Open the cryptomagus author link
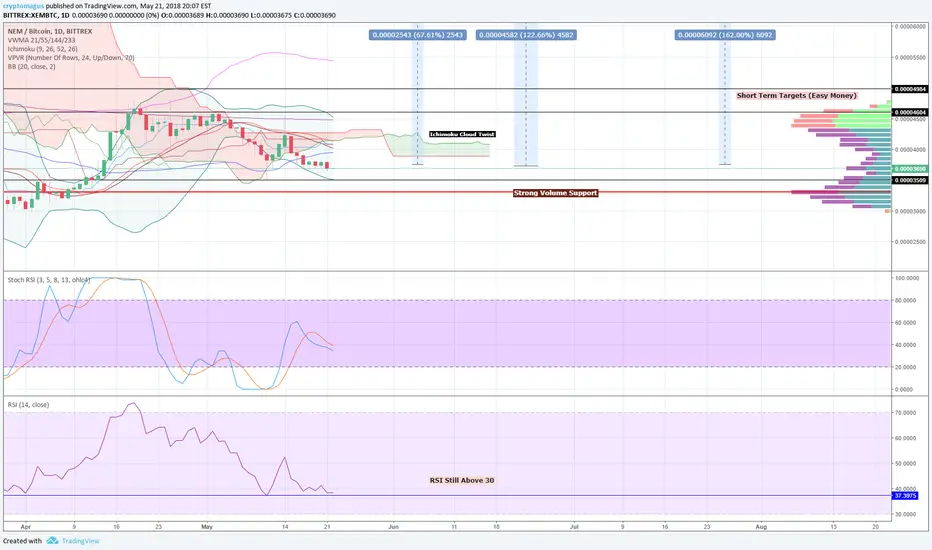The image size is (932, 550). tap(23, 6)
